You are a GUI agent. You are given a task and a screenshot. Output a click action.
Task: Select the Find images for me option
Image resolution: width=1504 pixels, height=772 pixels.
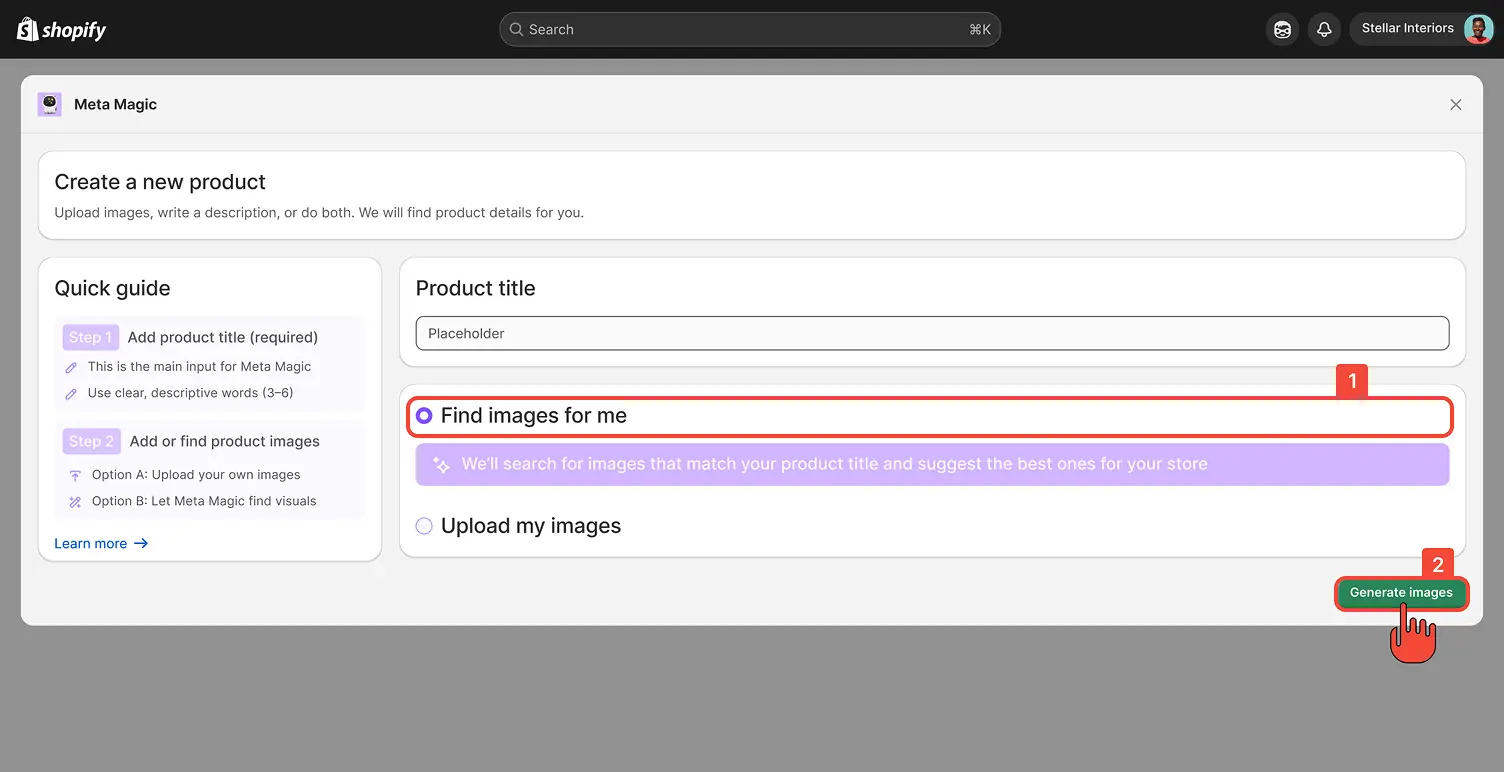coord(424,415)
